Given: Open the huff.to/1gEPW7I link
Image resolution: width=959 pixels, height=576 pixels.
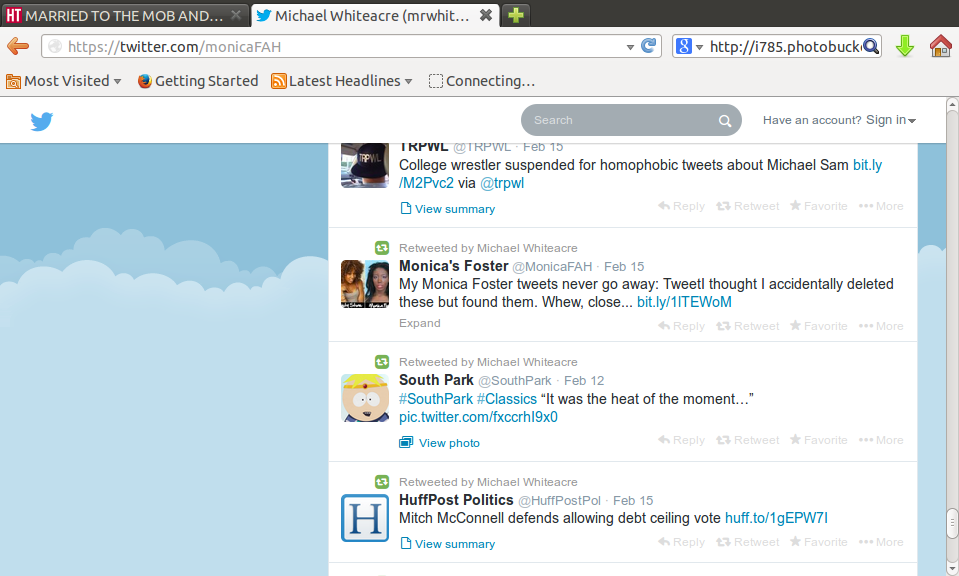Looking at the screenshot, I should [776, 518].
